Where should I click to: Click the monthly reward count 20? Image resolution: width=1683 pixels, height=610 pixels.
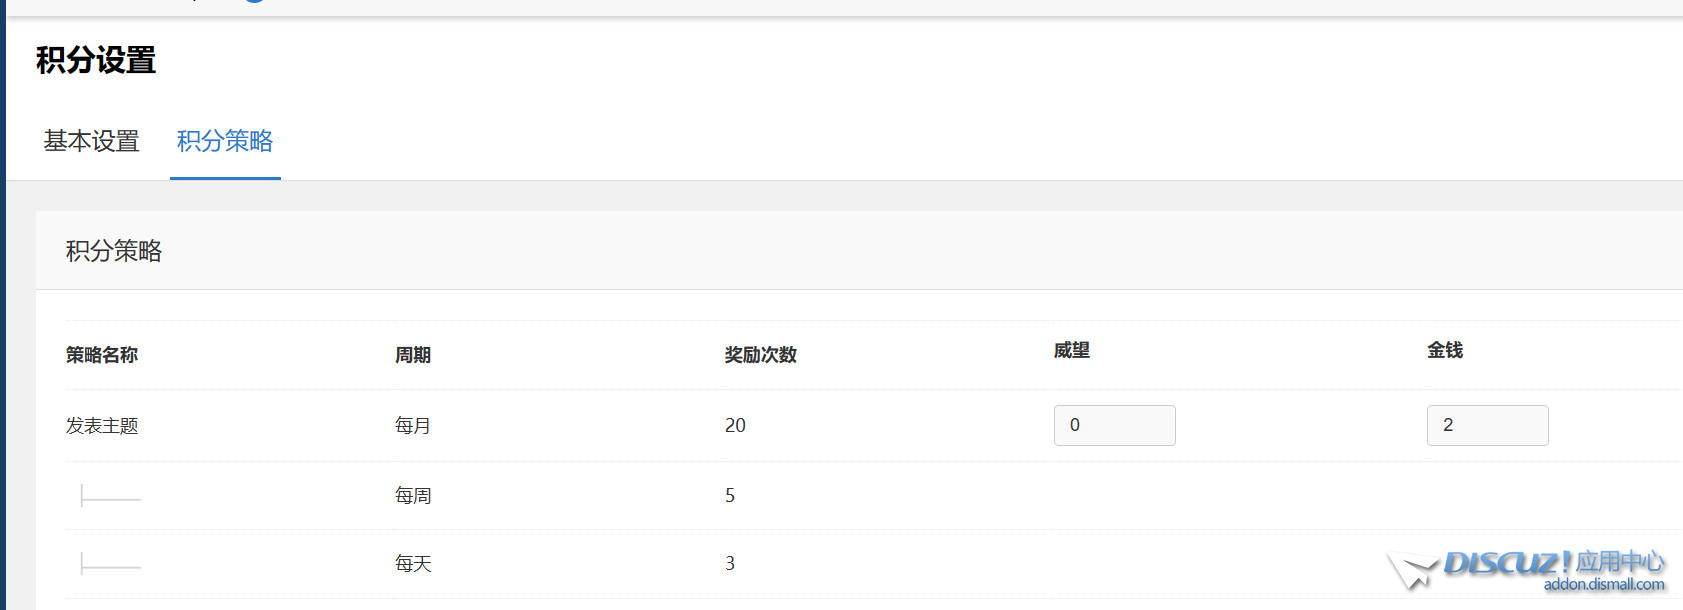point(735,426)
